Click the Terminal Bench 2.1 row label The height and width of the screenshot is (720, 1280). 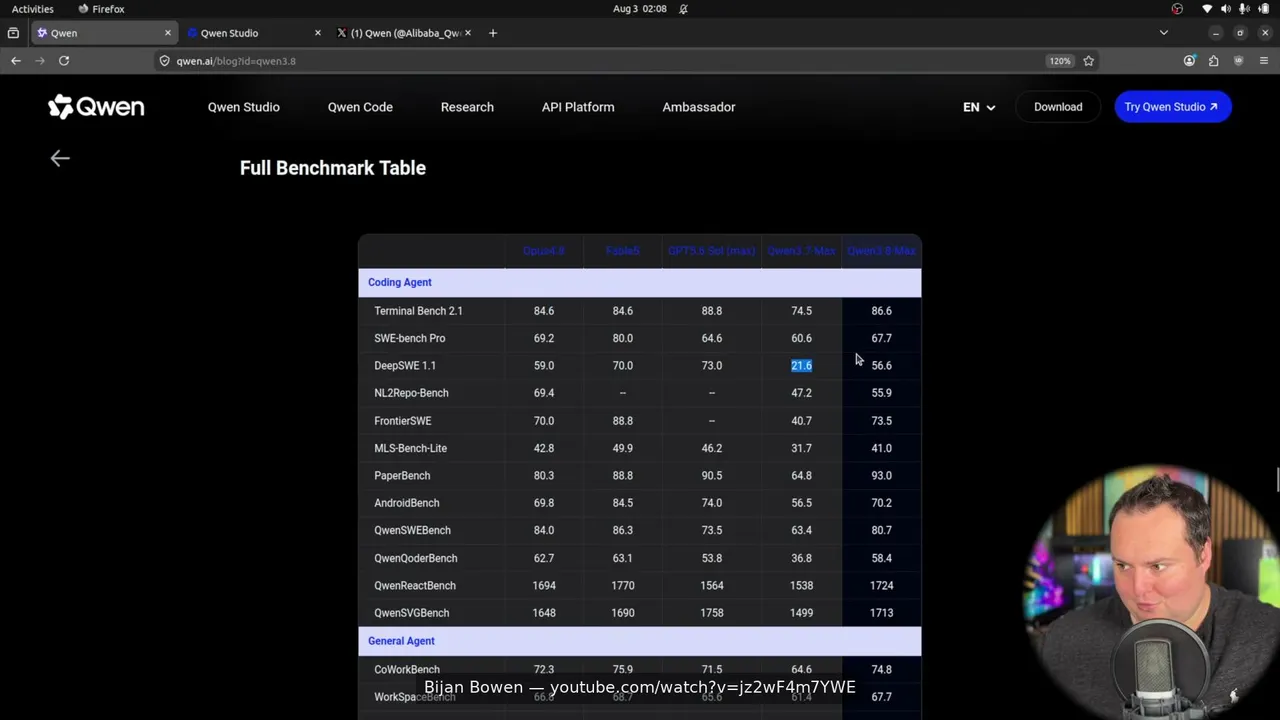(418, 311)
